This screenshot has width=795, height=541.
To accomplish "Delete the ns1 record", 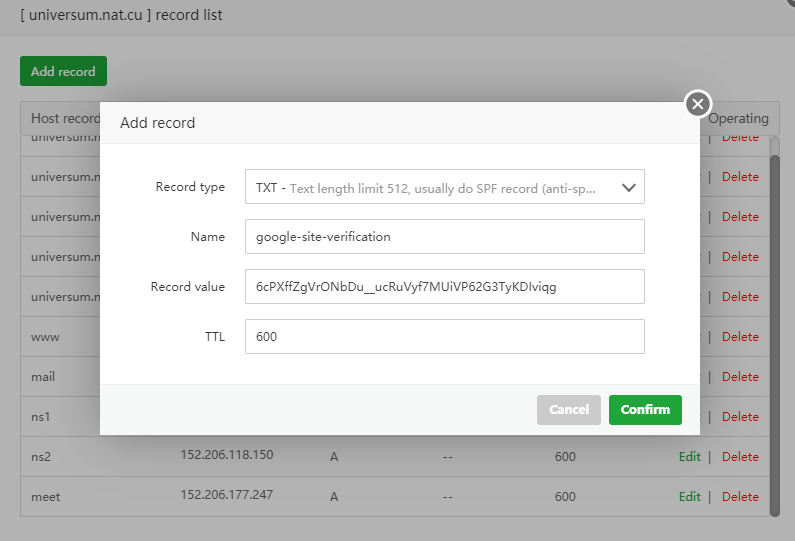I will point(740,416).
